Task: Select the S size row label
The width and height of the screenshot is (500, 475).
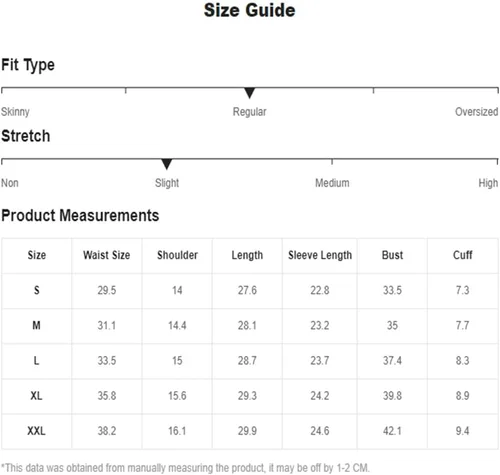Action: pyautogui.click(x=37, y=290)
